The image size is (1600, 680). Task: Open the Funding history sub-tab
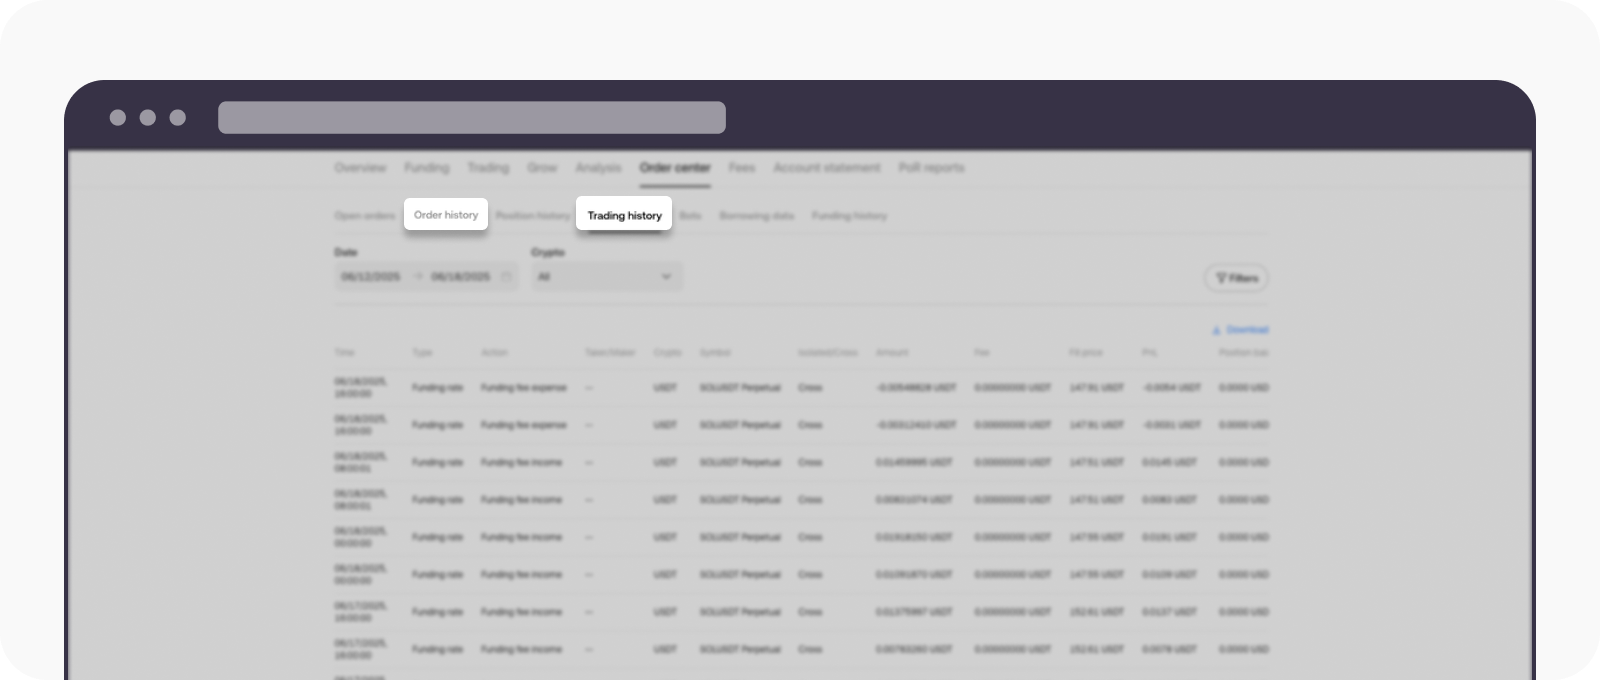[x=849, y=216]
